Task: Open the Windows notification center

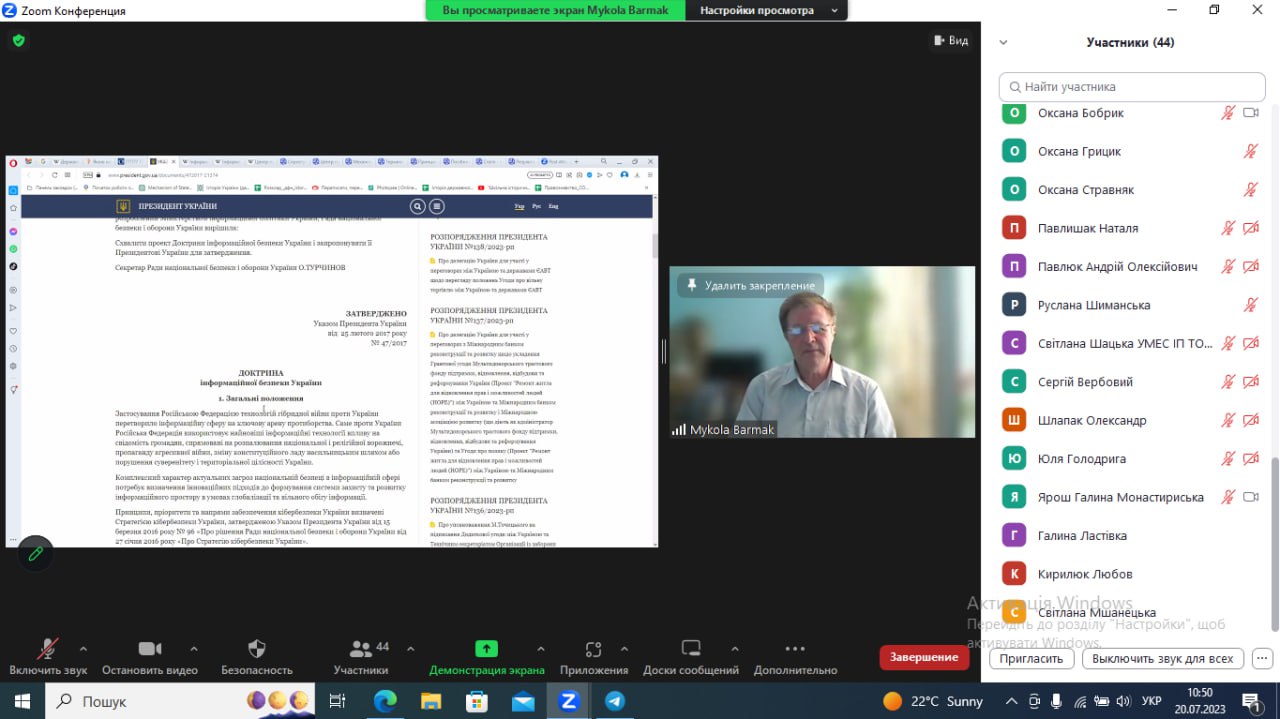Action: pos(1250,701)
